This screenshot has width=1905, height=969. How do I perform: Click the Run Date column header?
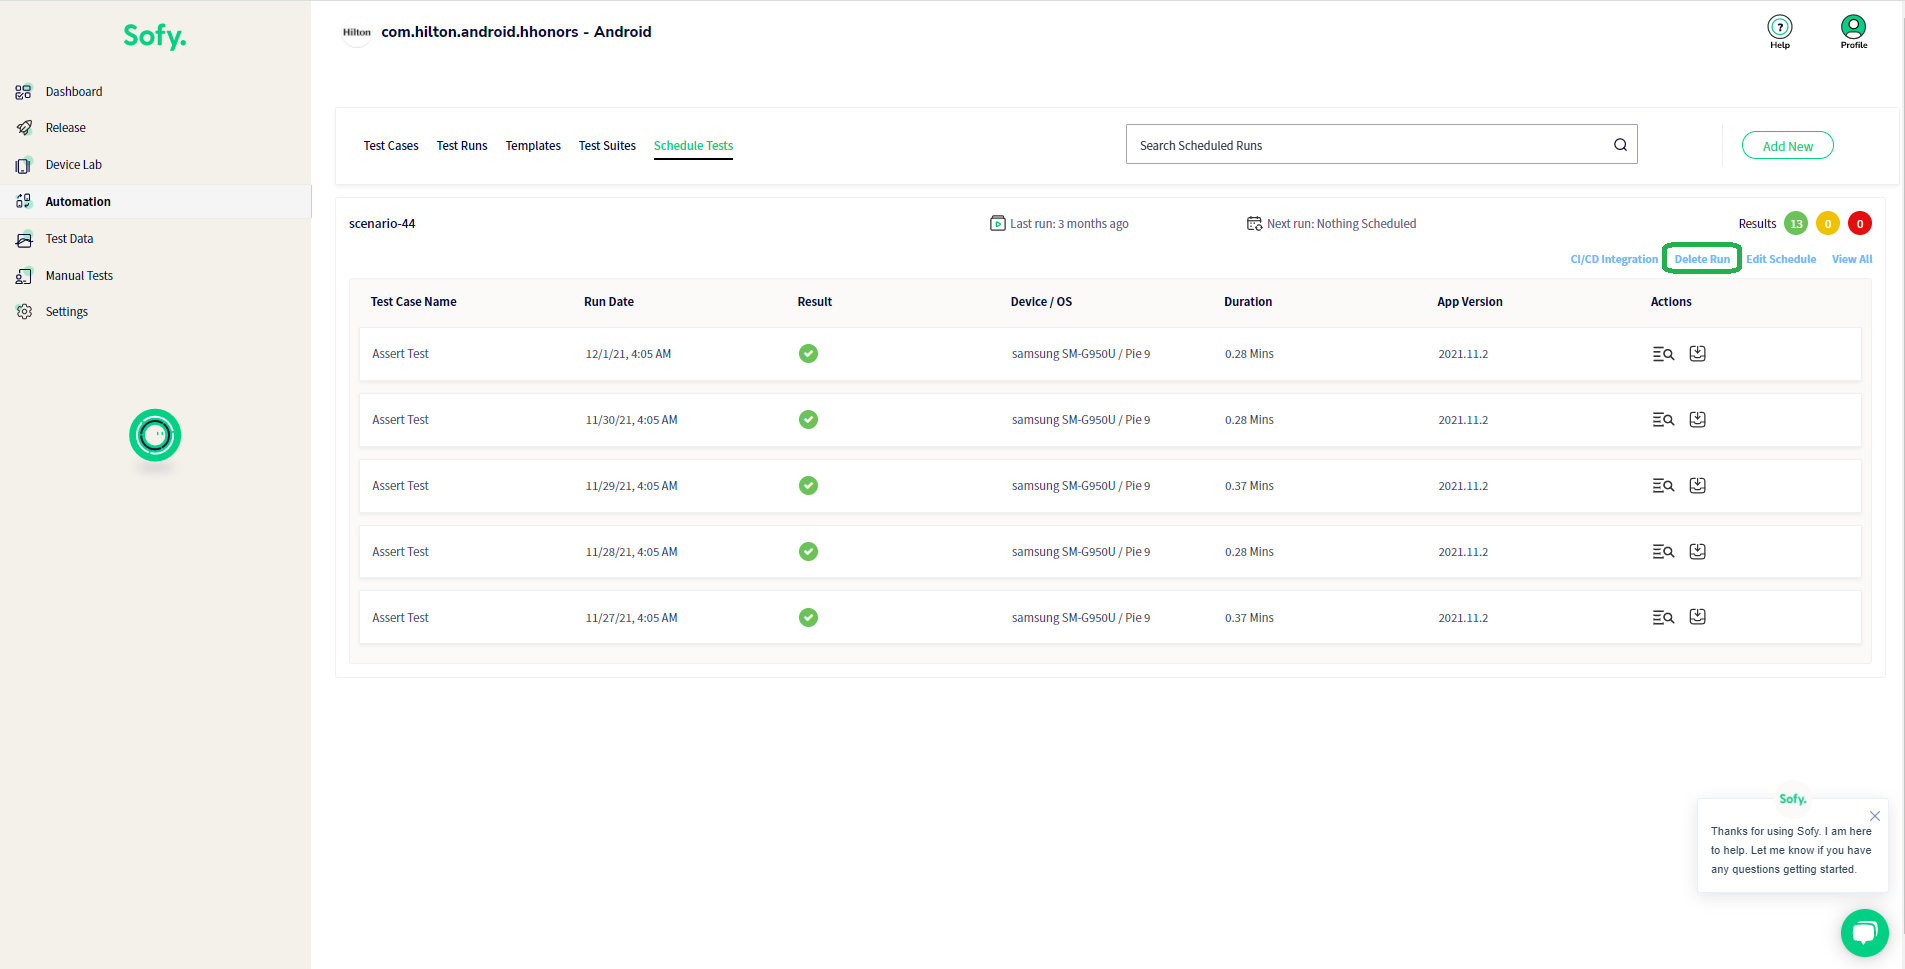[x=609, y=302]
